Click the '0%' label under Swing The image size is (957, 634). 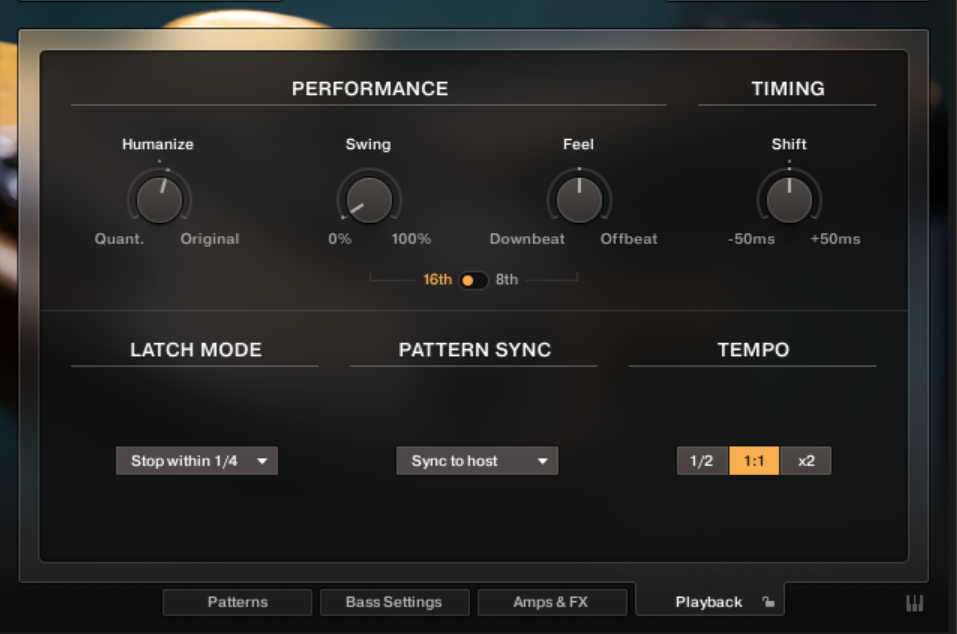[x=339, y=239]
